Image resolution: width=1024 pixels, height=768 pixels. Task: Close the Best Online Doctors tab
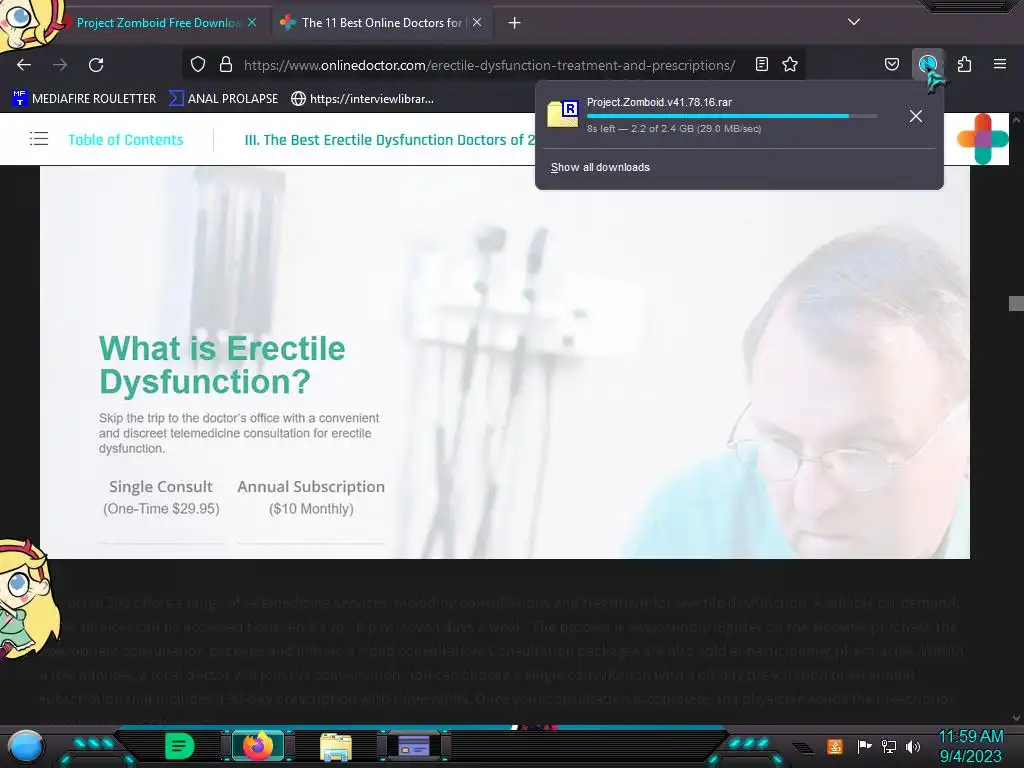pos(477,23)
